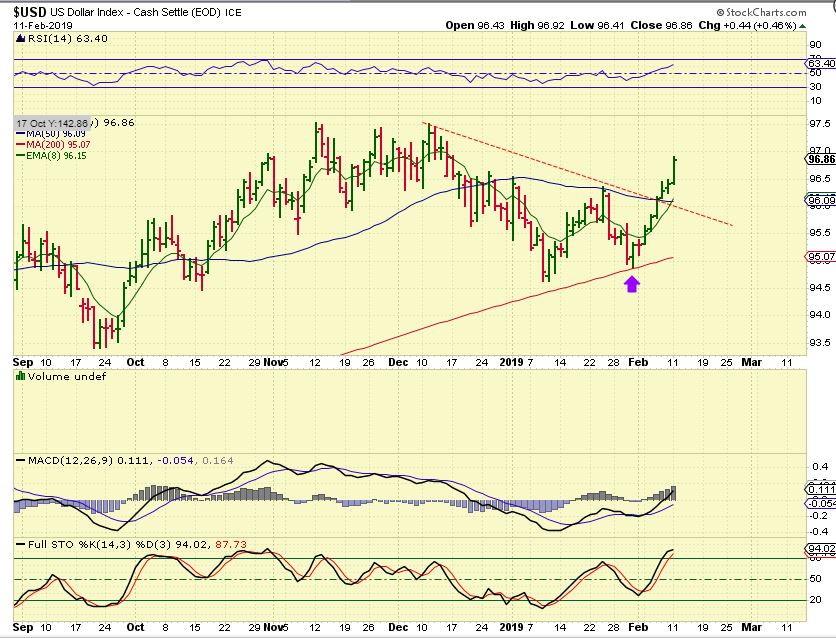
Task: Click the MA(50) legend entry
Action: click(x=35, y=133)
